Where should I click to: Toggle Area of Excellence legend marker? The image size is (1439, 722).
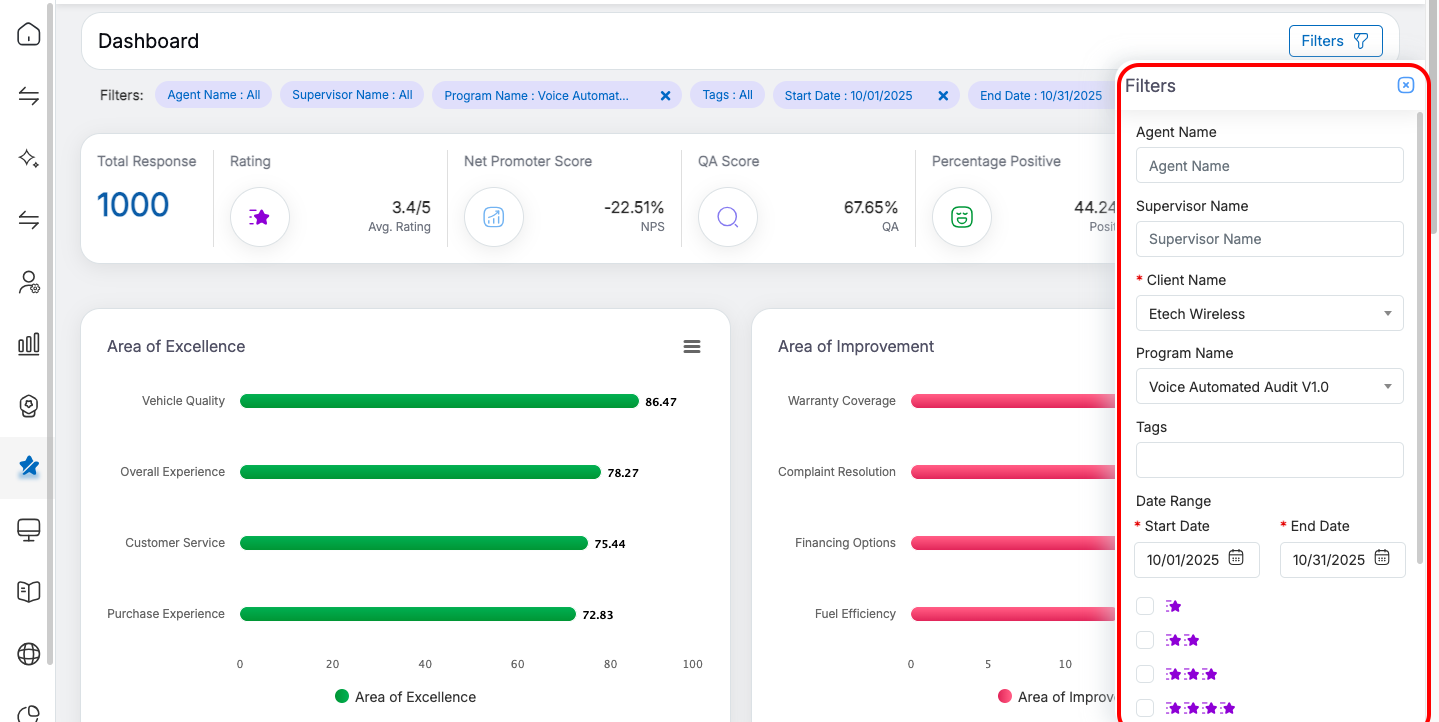342,697
